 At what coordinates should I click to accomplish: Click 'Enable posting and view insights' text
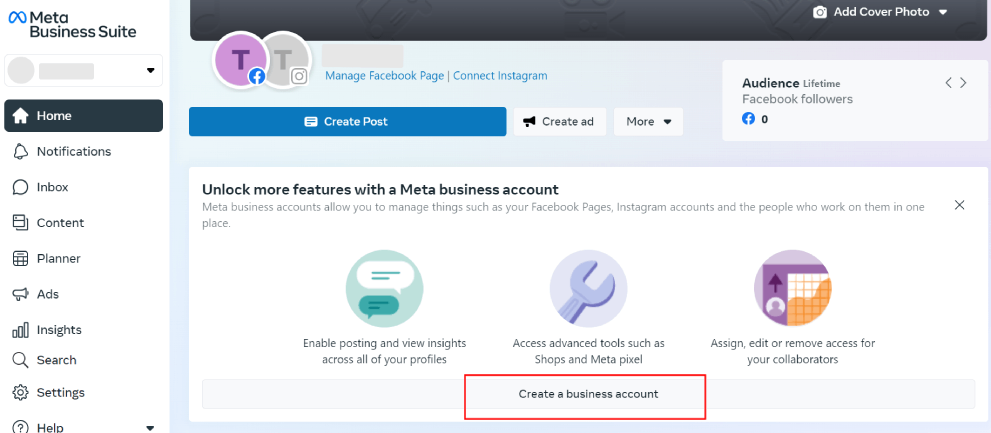[x=384, y=344]
